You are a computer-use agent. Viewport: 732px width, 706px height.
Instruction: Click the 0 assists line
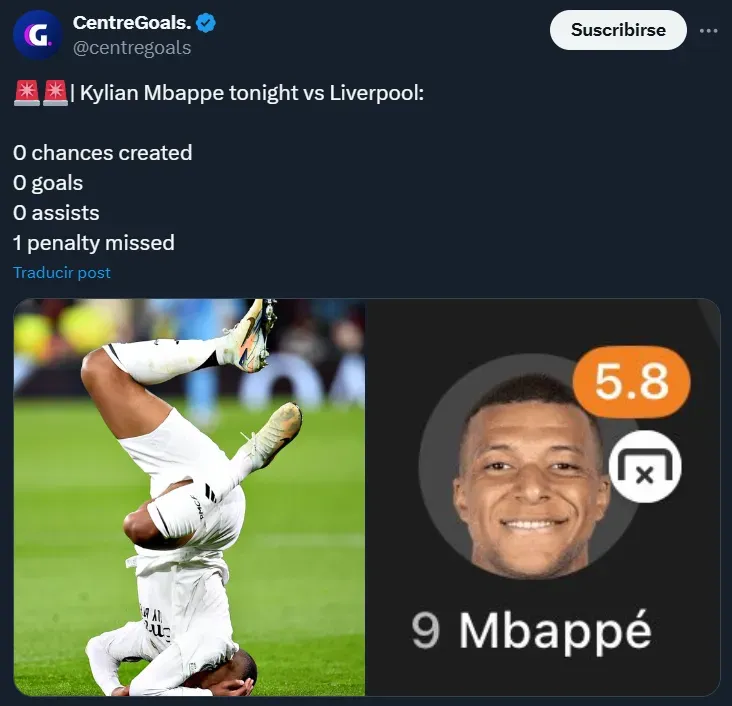click(56, 213)
